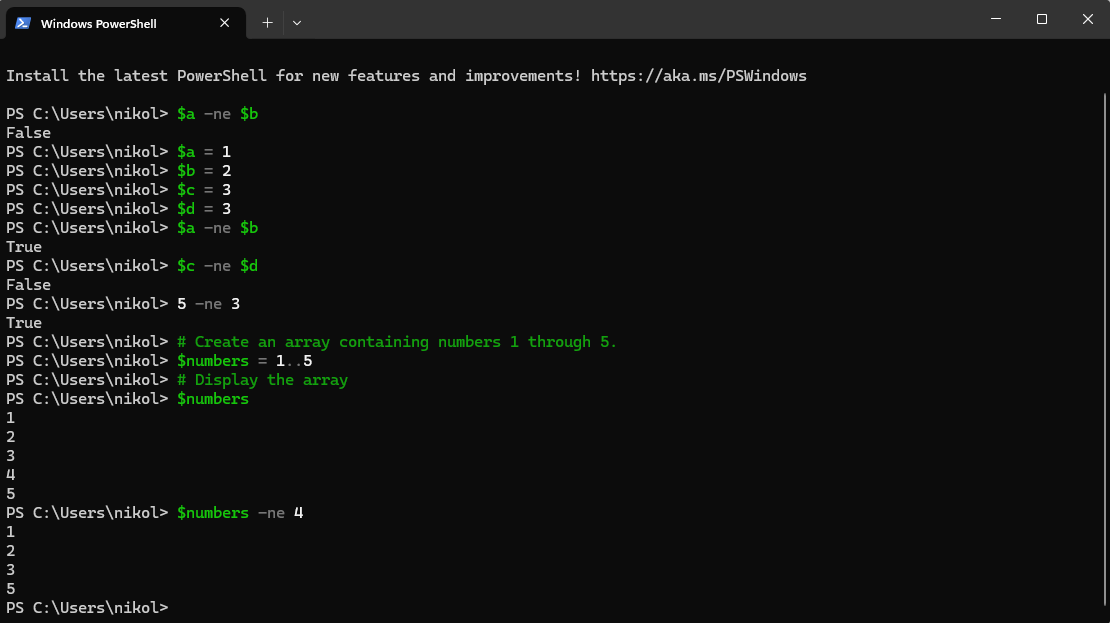Viewport: 1110px width, 623px height.
Task: Click the '# Display the array' comment
Action: coord(263,380)
